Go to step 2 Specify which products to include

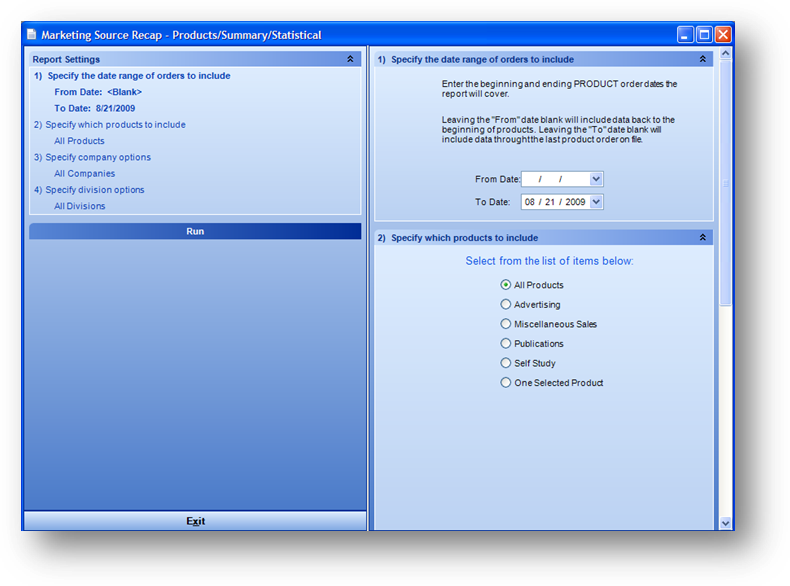[x=109, y=124]
